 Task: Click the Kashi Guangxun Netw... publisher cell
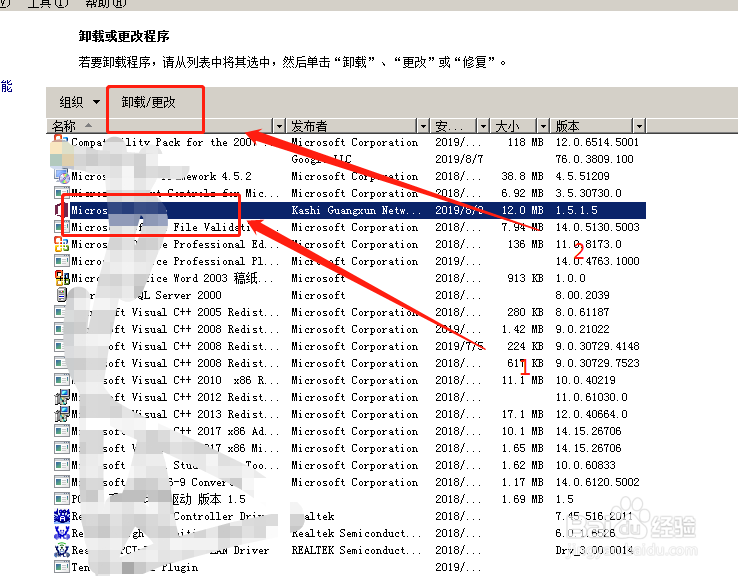pyautogui.click(x=356, y=210)
